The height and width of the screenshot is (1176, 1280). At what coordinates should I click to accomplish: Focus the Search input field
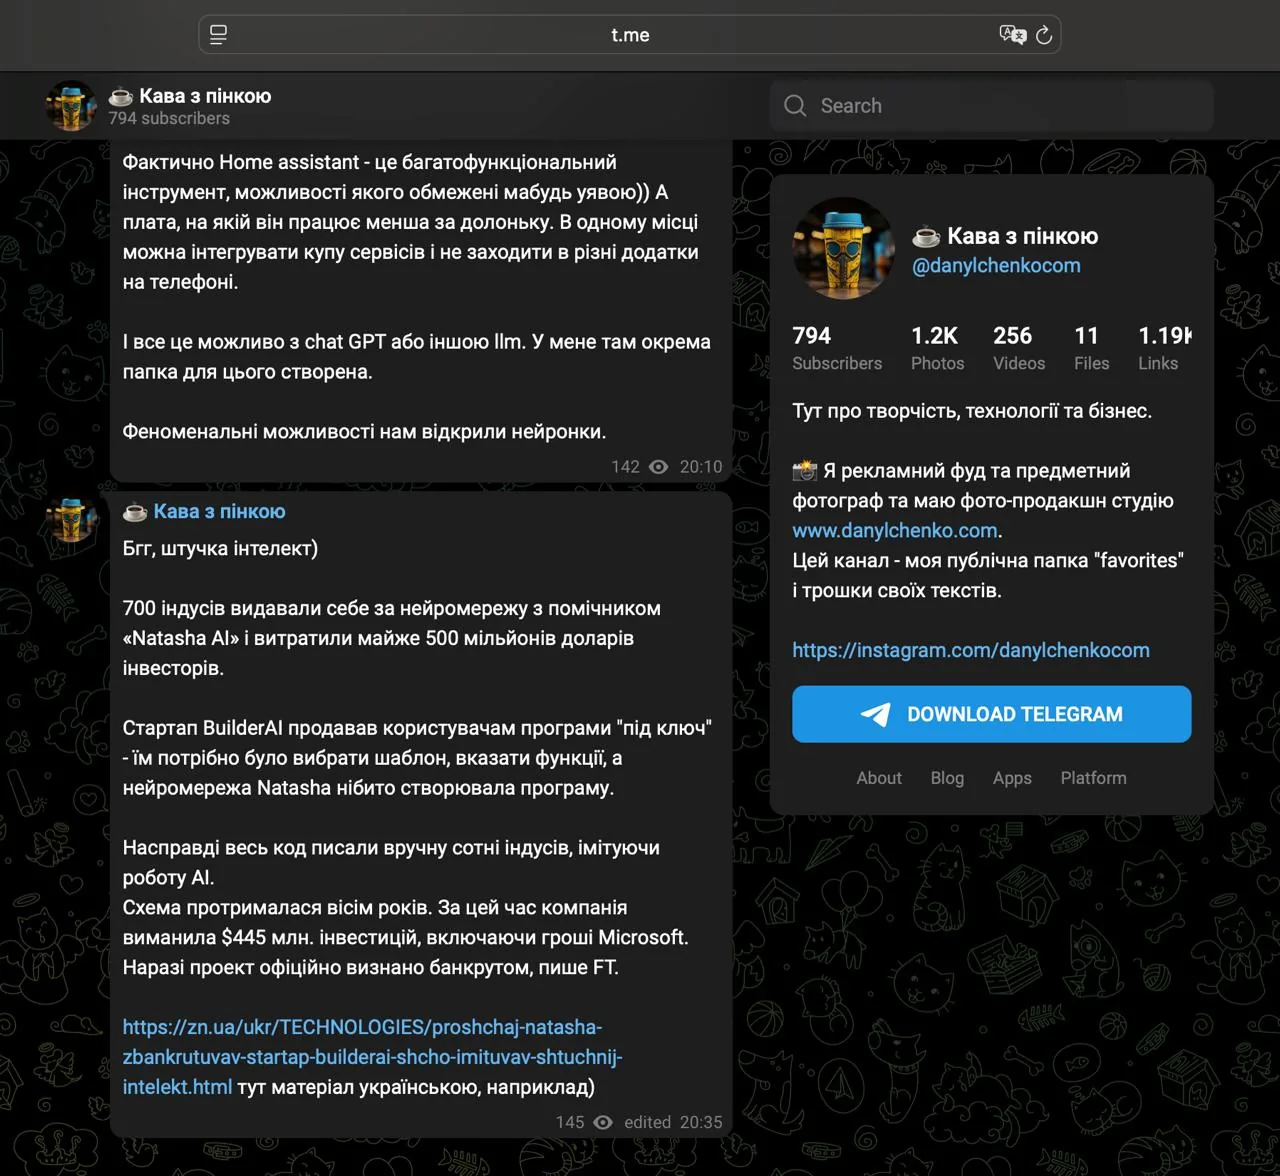[x=992, y=106]
